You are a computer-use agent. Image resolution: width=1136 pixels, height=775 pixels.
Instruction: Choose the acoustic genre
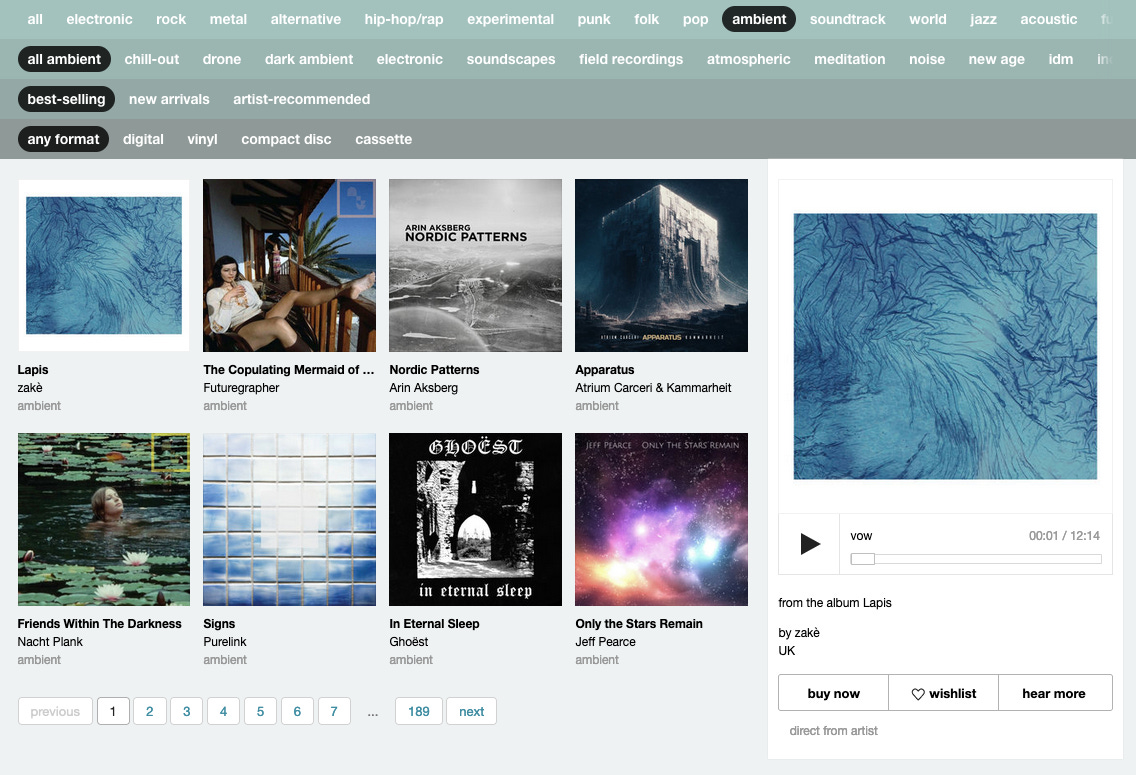pos(1048,20)
